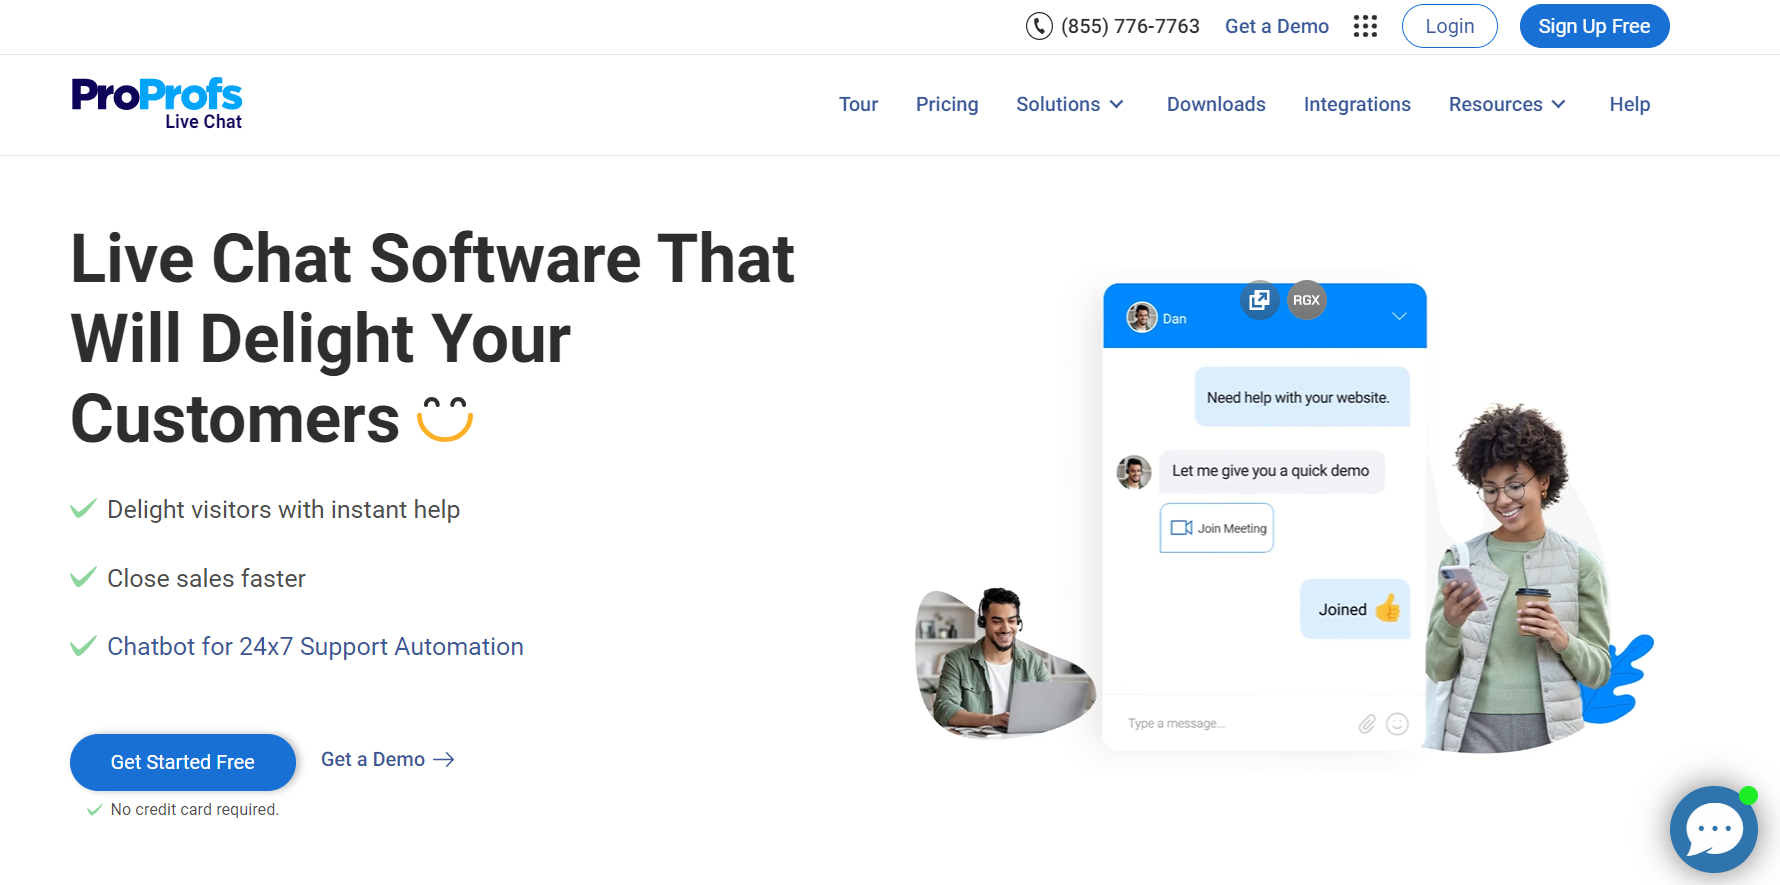1780x885 pixels.
Task: Open the Integrations menu item
Action: click(x=1356, y=104)
